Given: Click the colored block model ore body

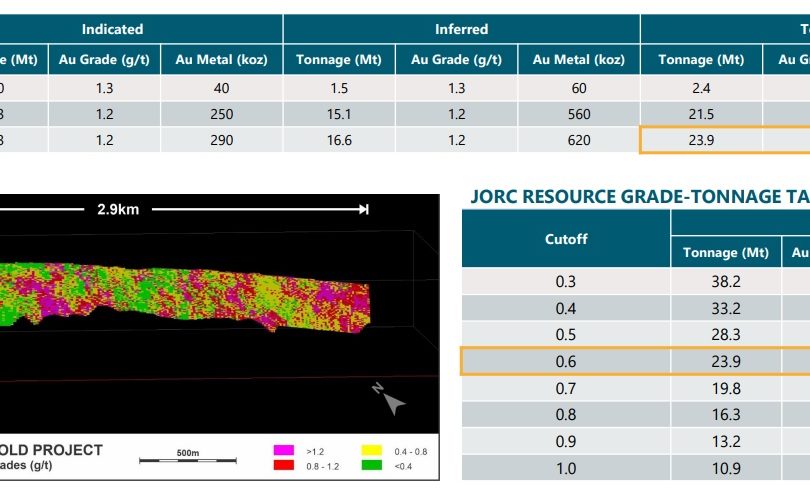Looking at the screenshot, I should (184, 297).
